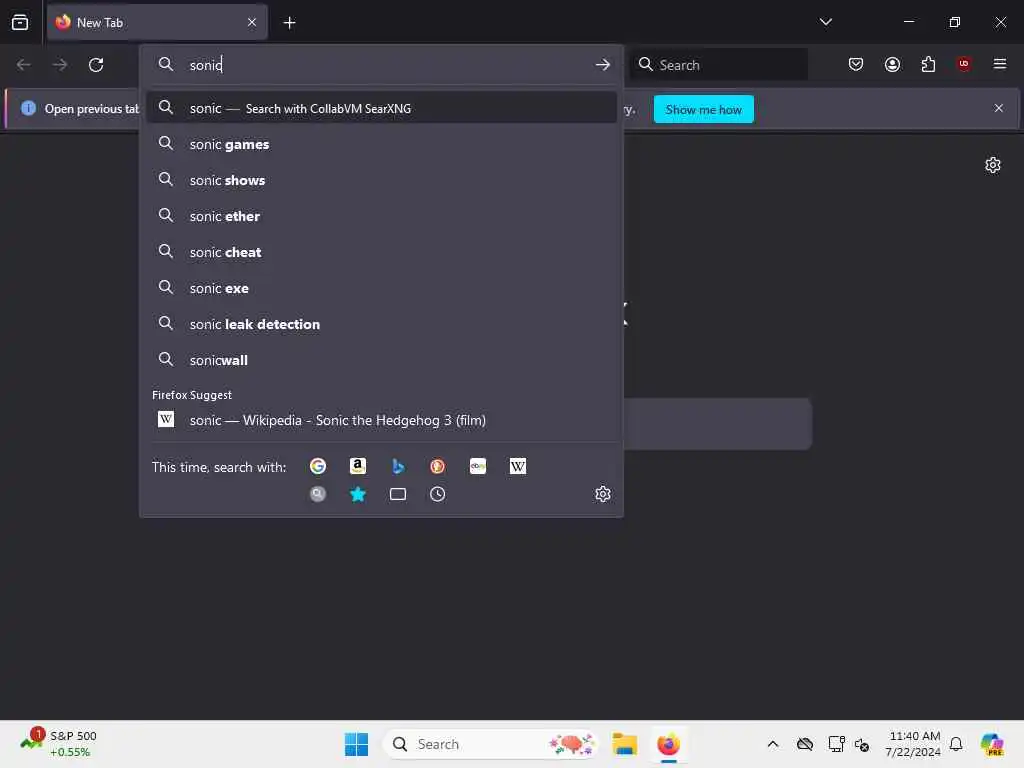Select the sonic cheat suggestion
This screenshot has width=1024, height=768.
tap(381, 252)
